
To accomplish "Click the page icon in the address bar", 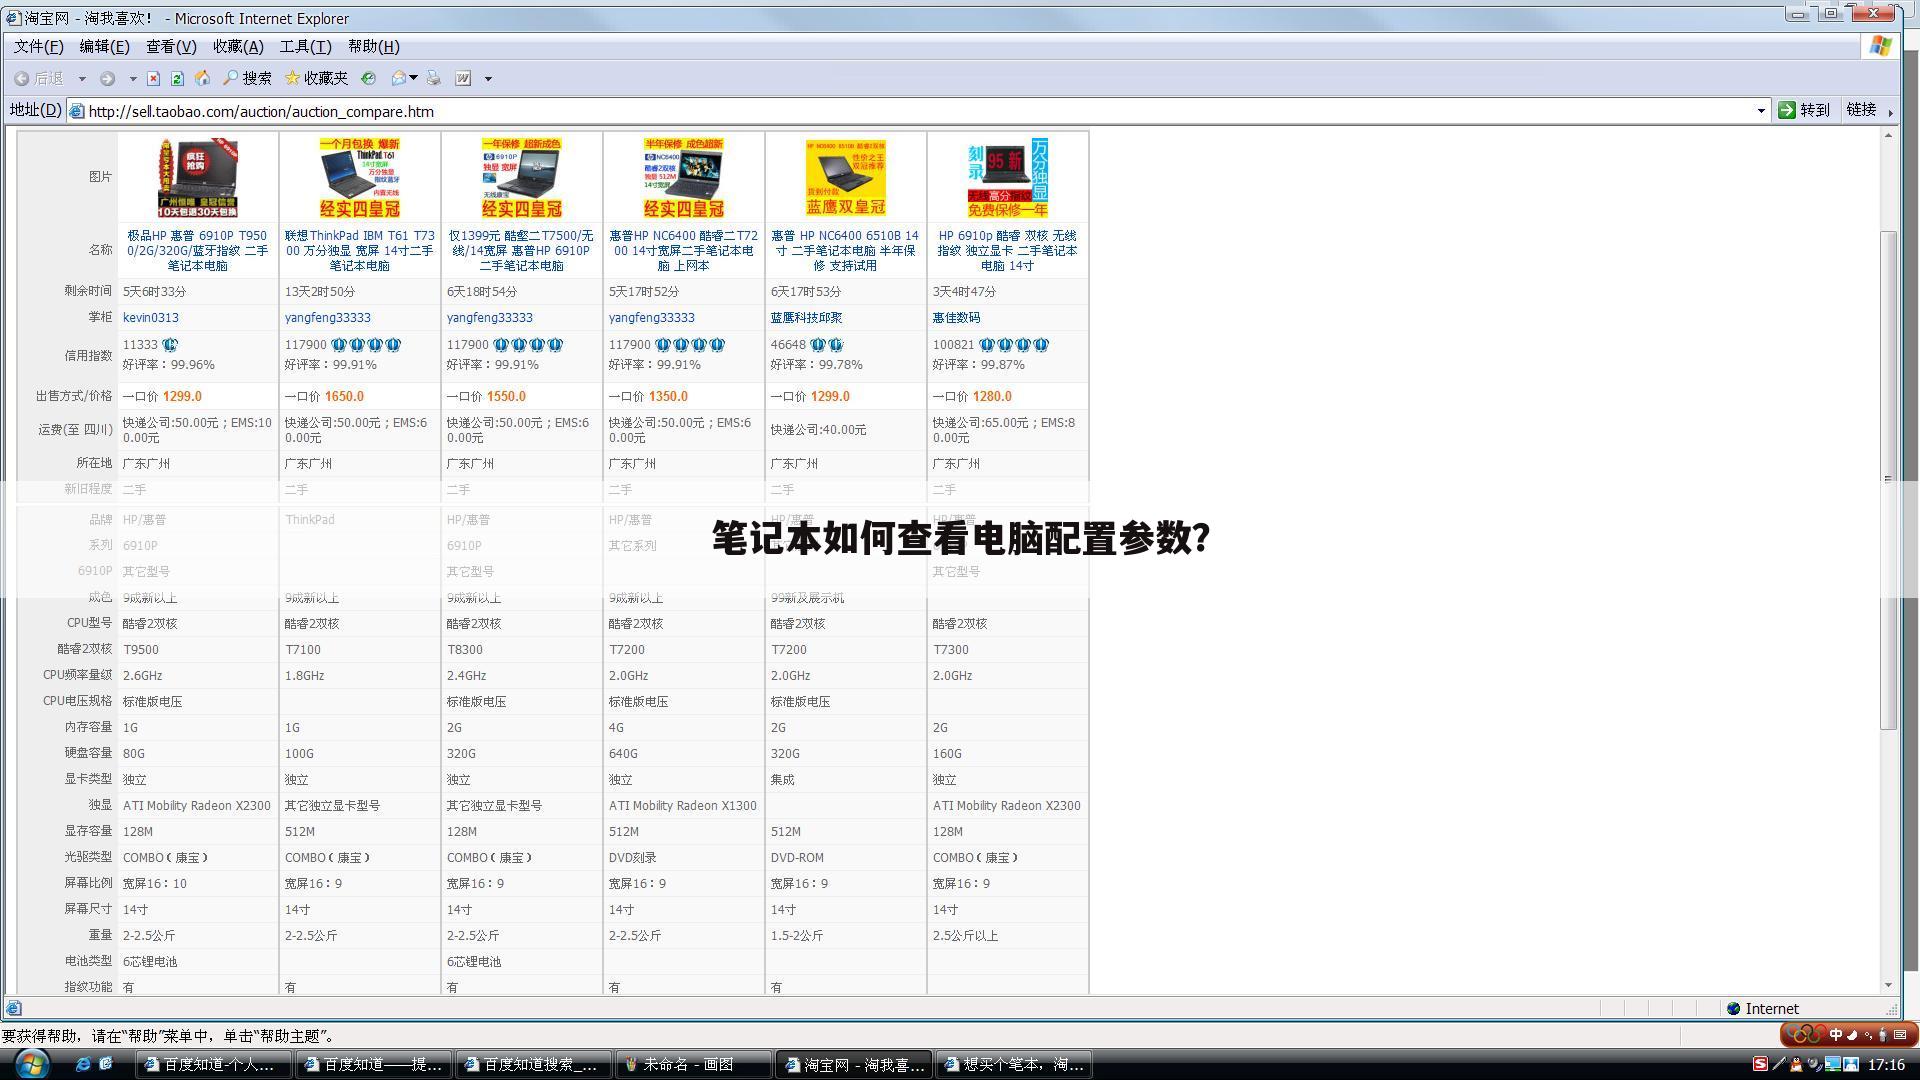I will (76, 111).
